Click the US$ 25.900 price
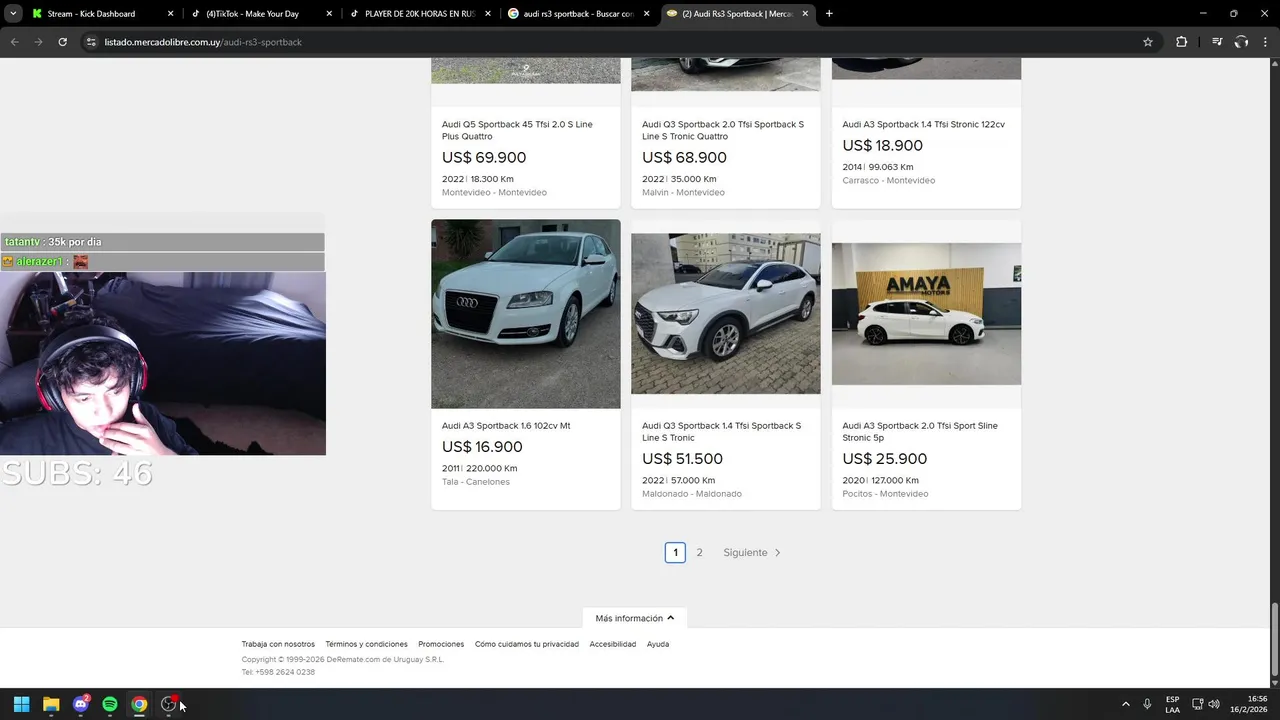This screenshot has height=720, width=1280. pyautogui.click(x=884, y=459)
